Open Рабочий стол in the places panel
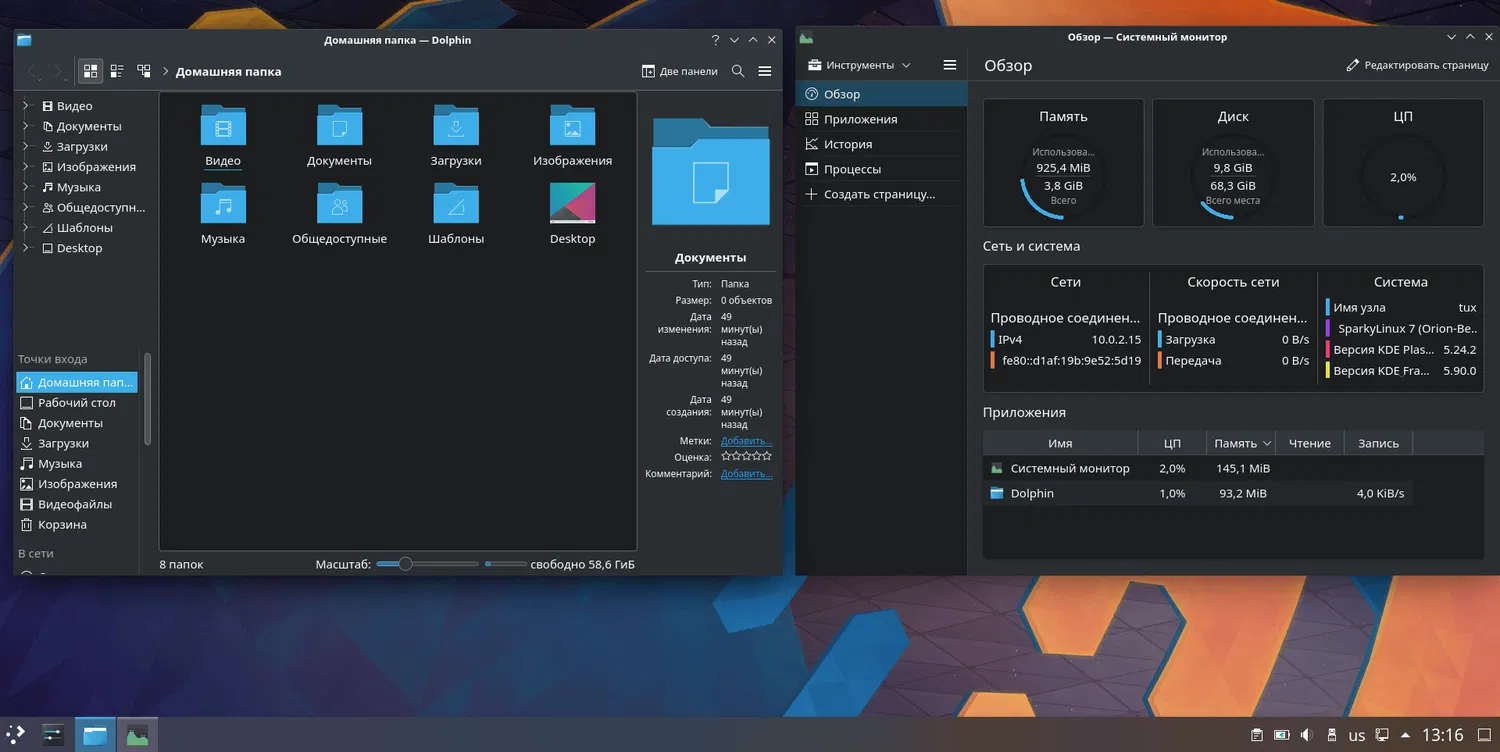Image resolution: width=1500 pixels, height=752 pixels. (x=77, y=403)
